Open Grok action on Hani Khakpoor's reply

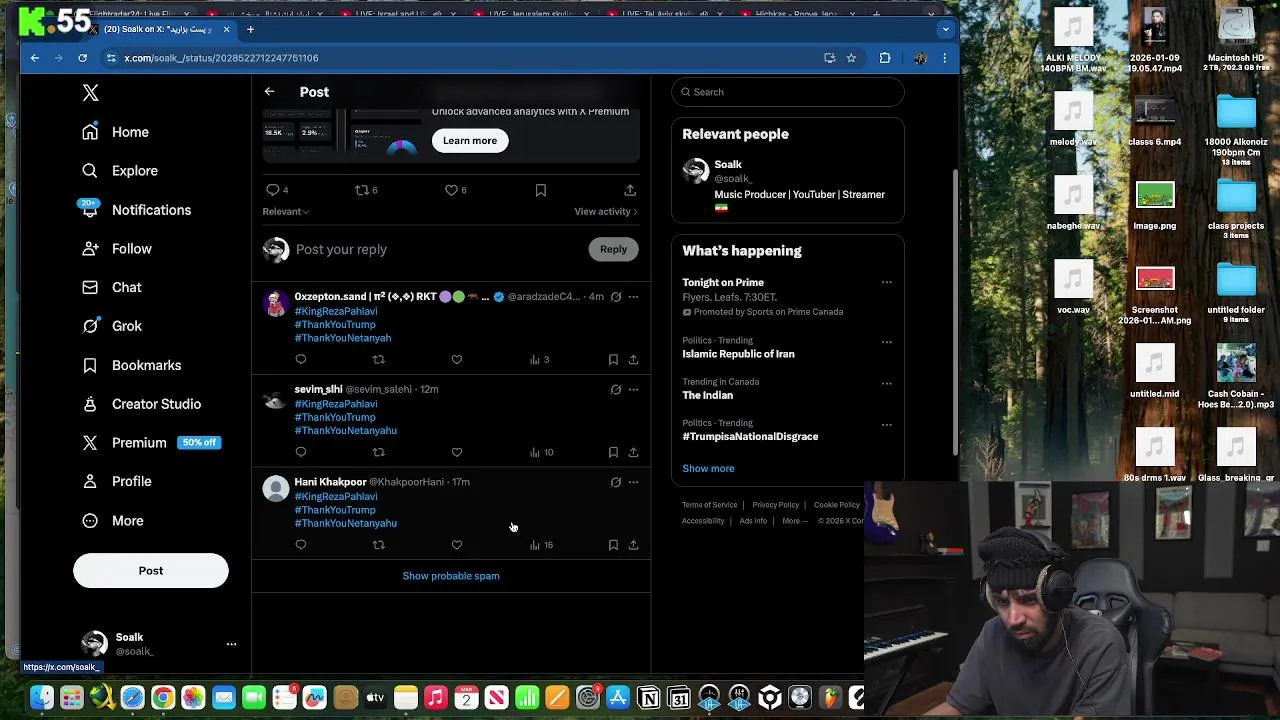point(616,482)
